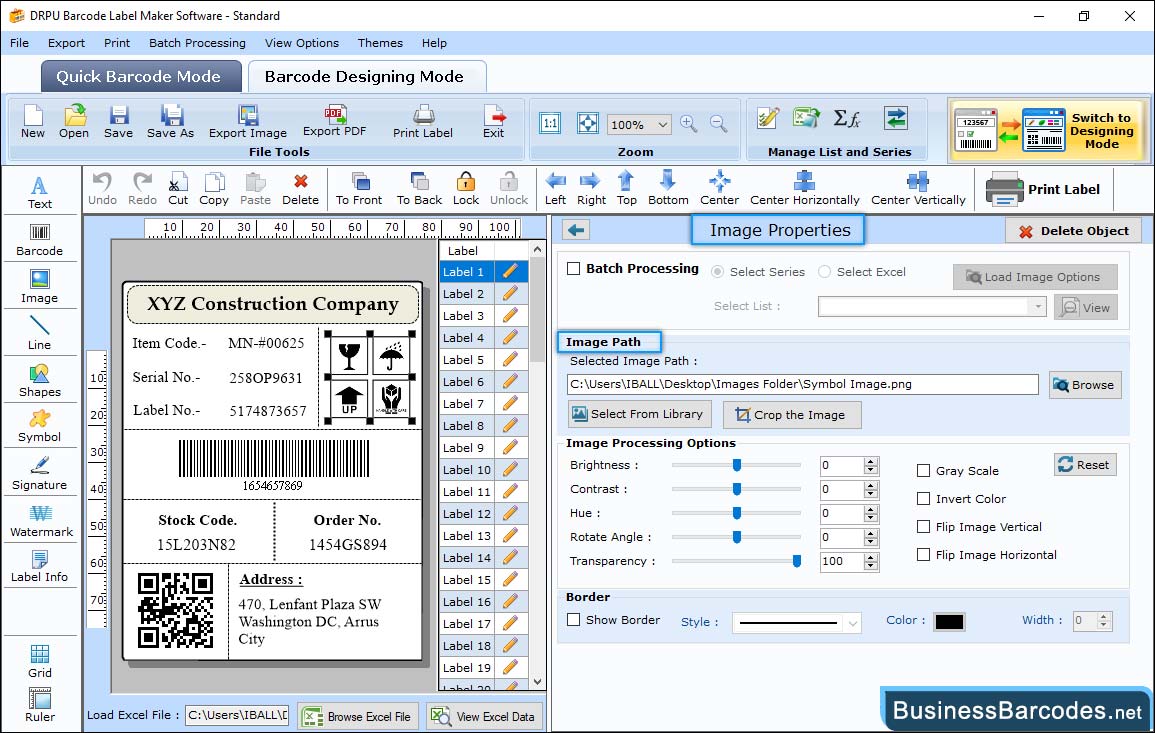Image resolution: width=1155 pixels, height=733 pixels.
Task: Click the Delete Object button
Action: pyautogui.click(x=1073, y=231)
